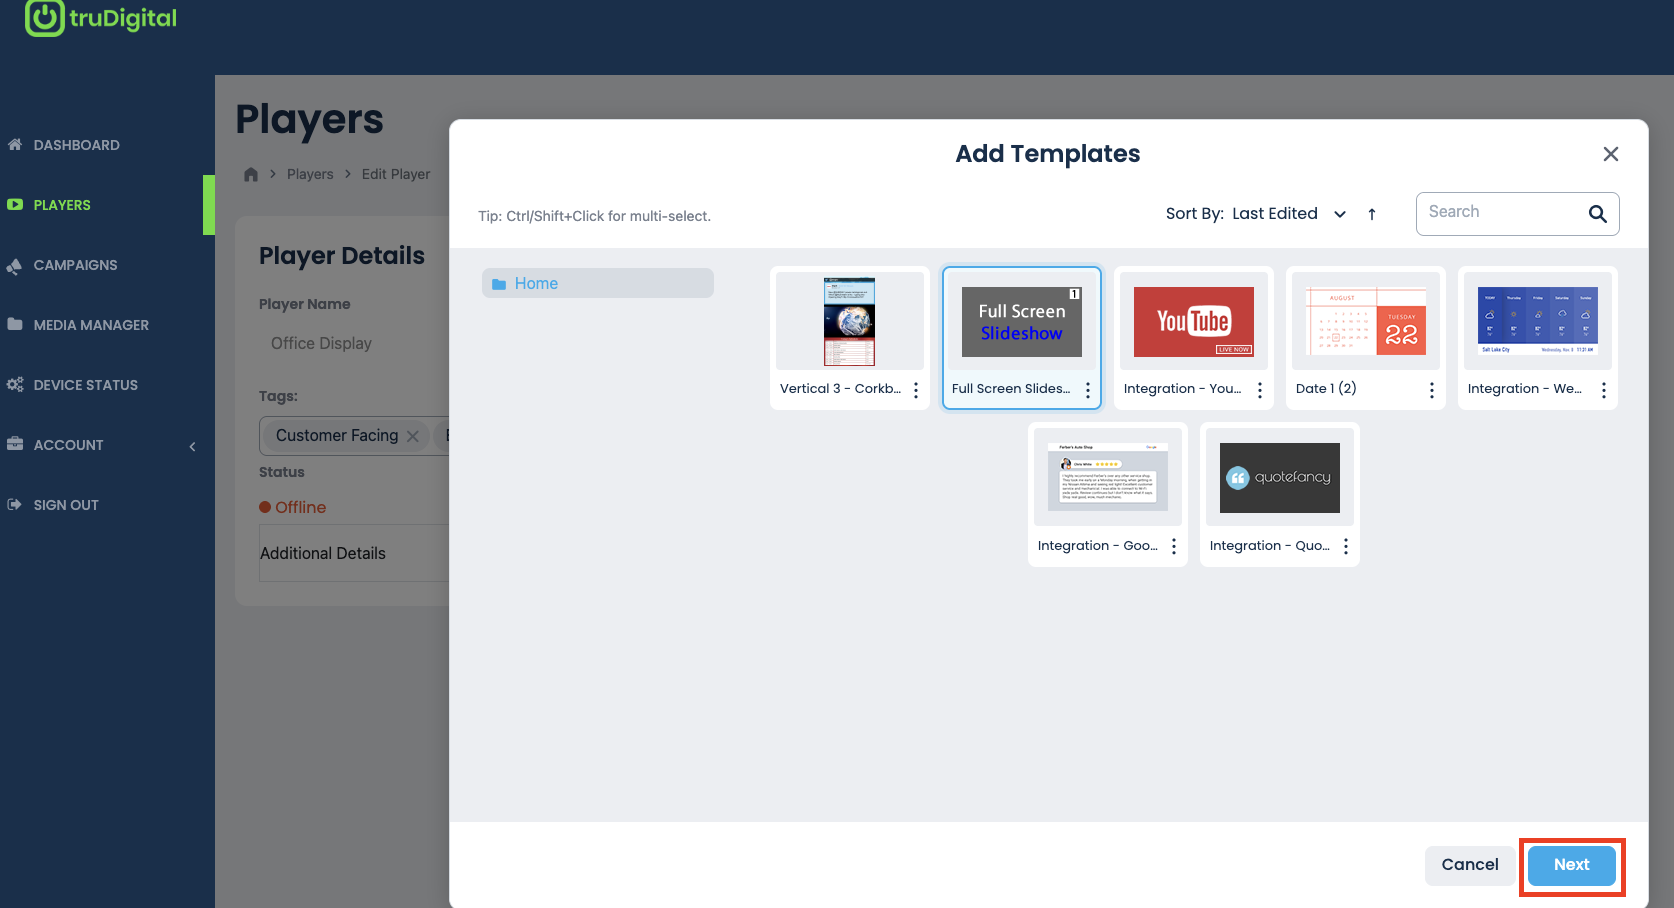This screenshot has width=1674, height=908.
Task: Select the Home folder in tree
Action: click(x=598, y=283)
